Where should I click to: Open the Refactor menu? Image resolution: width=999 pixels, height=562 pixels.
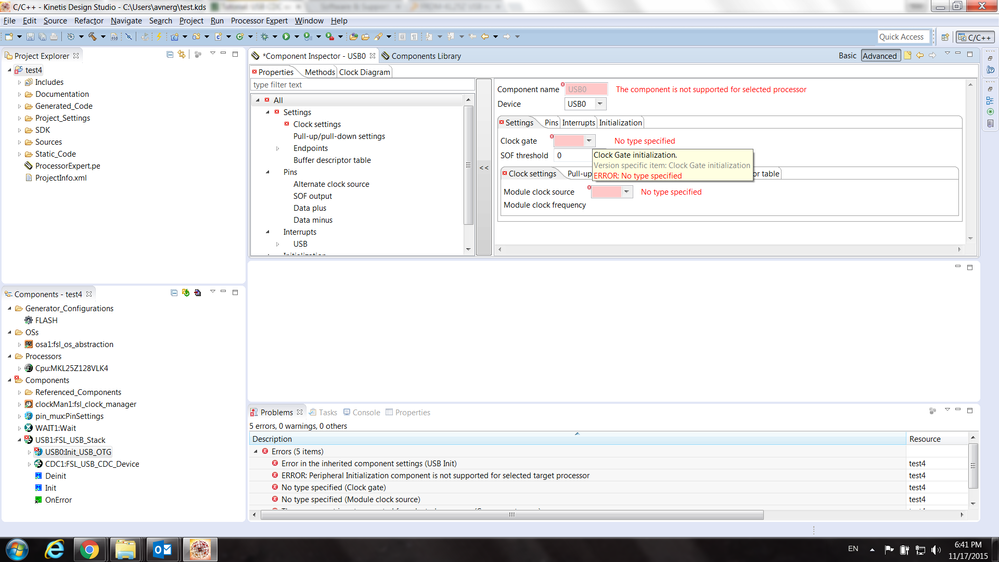pos(89,21)
